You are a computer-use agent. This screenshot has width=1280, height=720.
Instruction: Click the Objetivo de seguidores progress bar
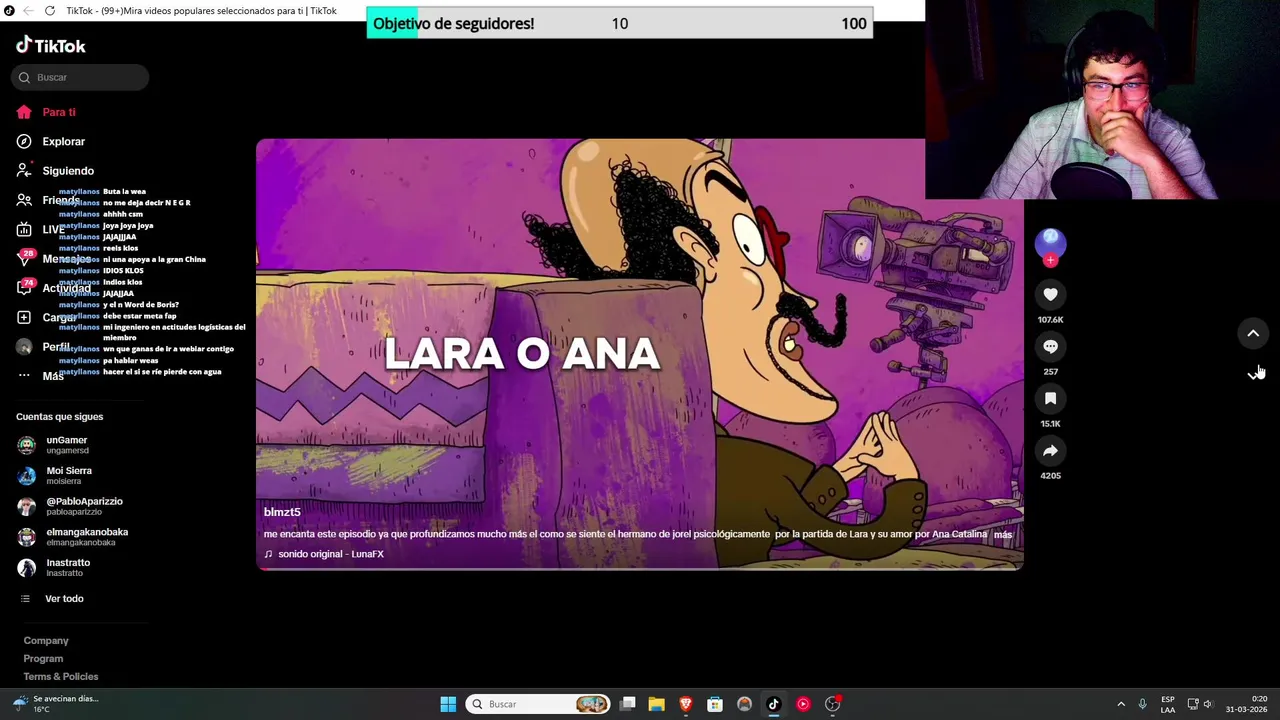point(620,23)
